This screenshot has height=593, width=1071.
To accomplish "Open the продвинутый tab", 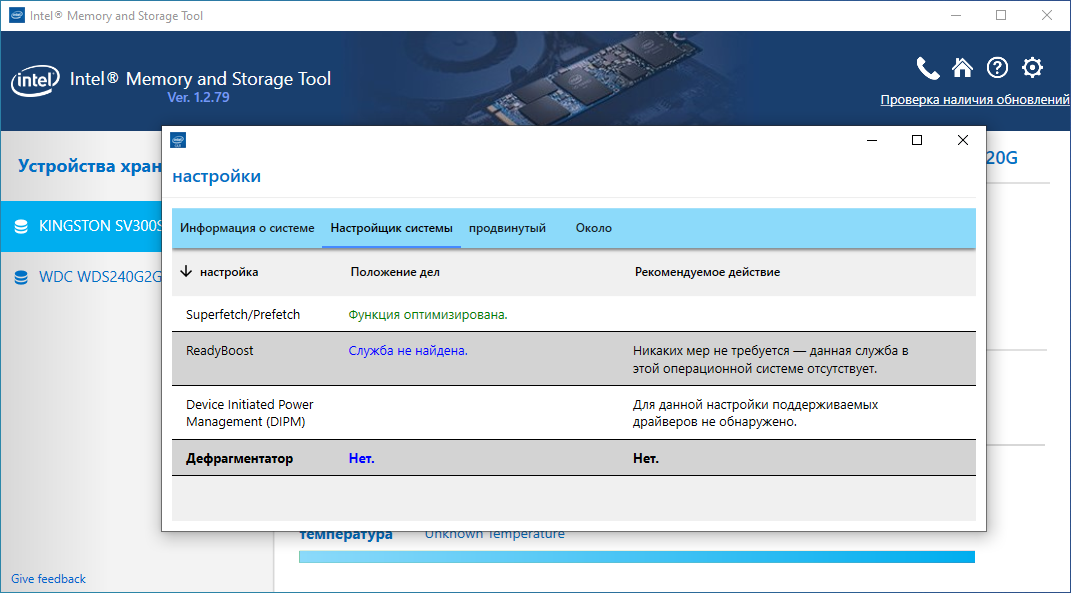I will point(507,228).
